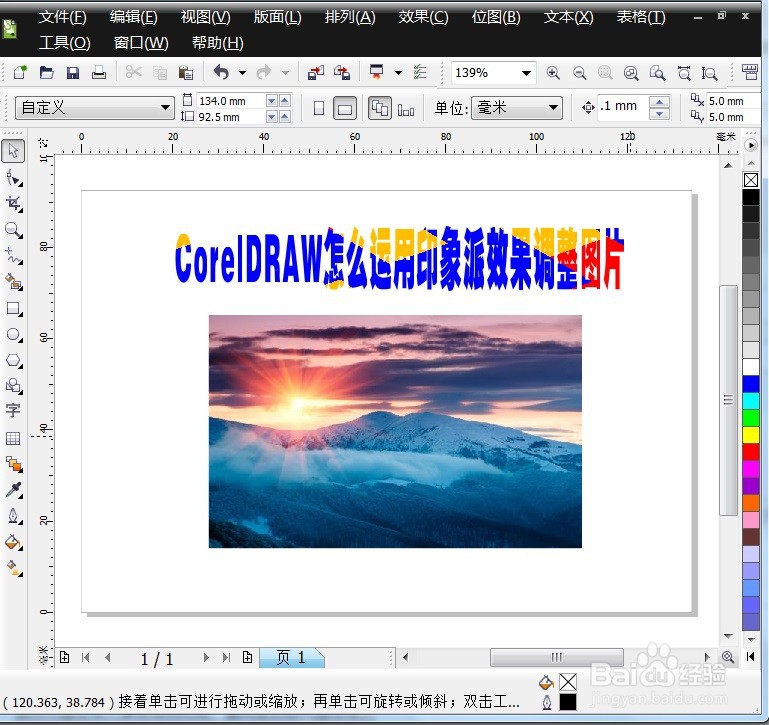
Task: Add a page after the last page
Action: point(248,657)
